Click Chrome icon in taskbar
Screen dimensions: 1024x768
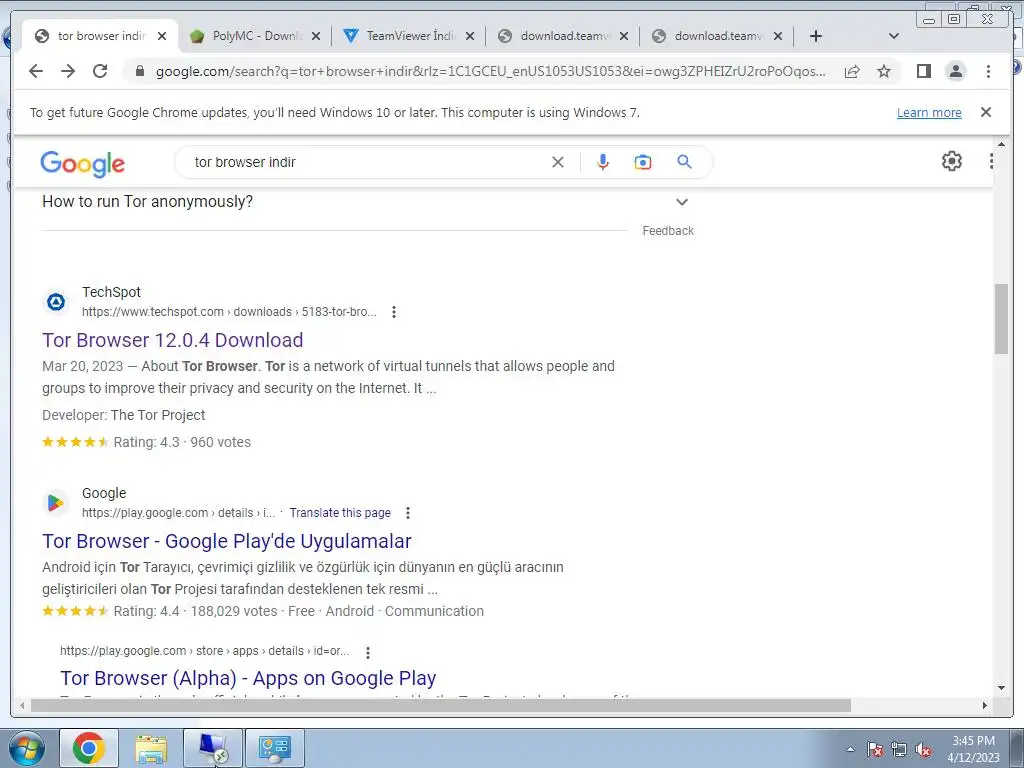[89, 748]
